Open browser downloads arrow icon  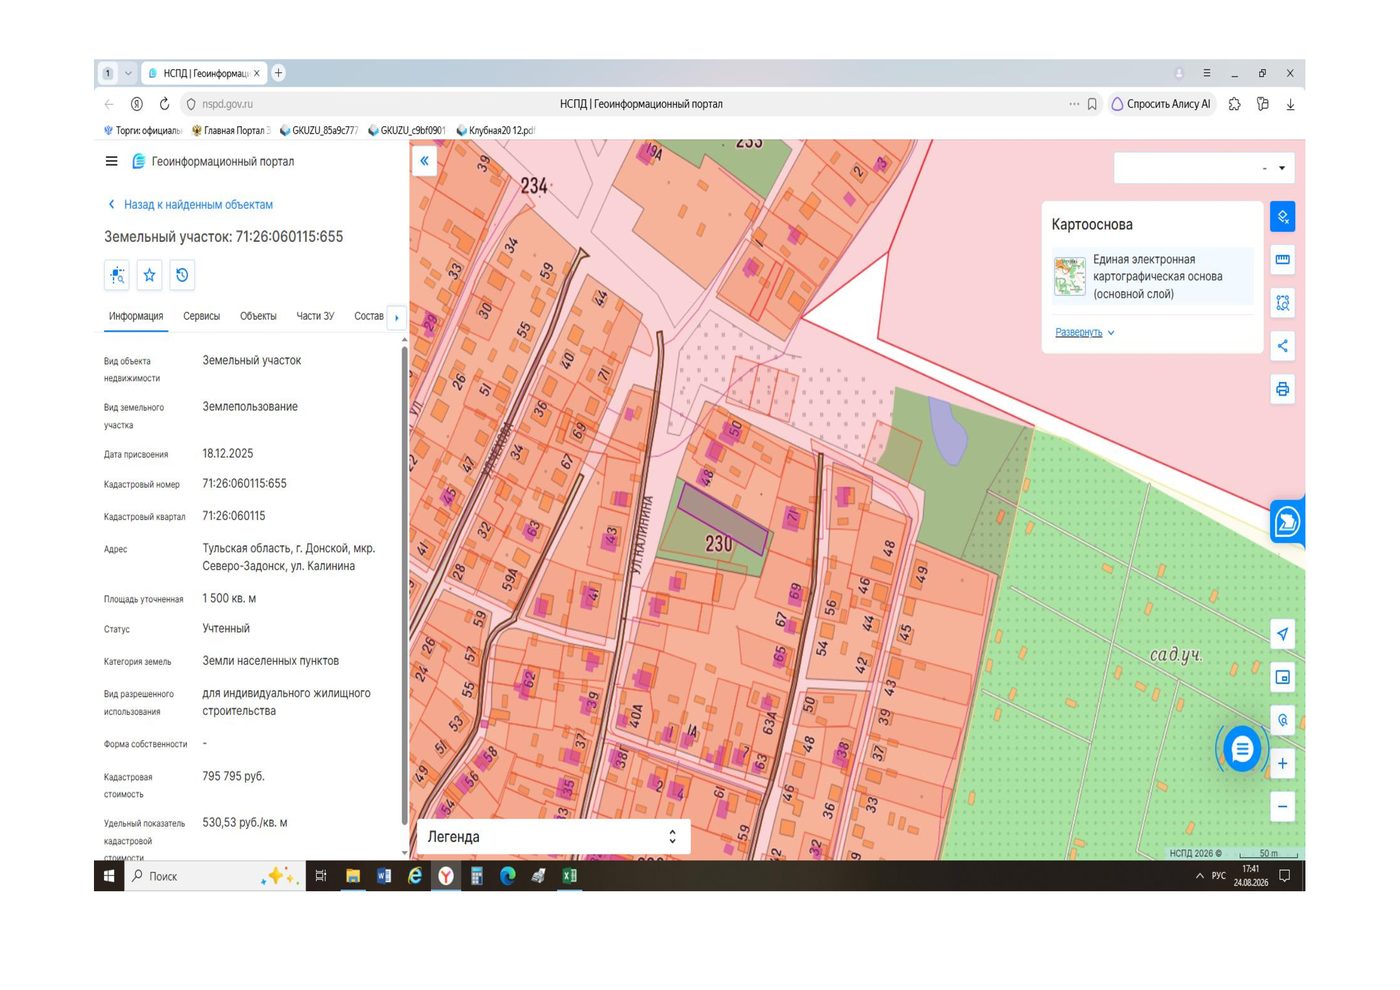coord(1290,104)
